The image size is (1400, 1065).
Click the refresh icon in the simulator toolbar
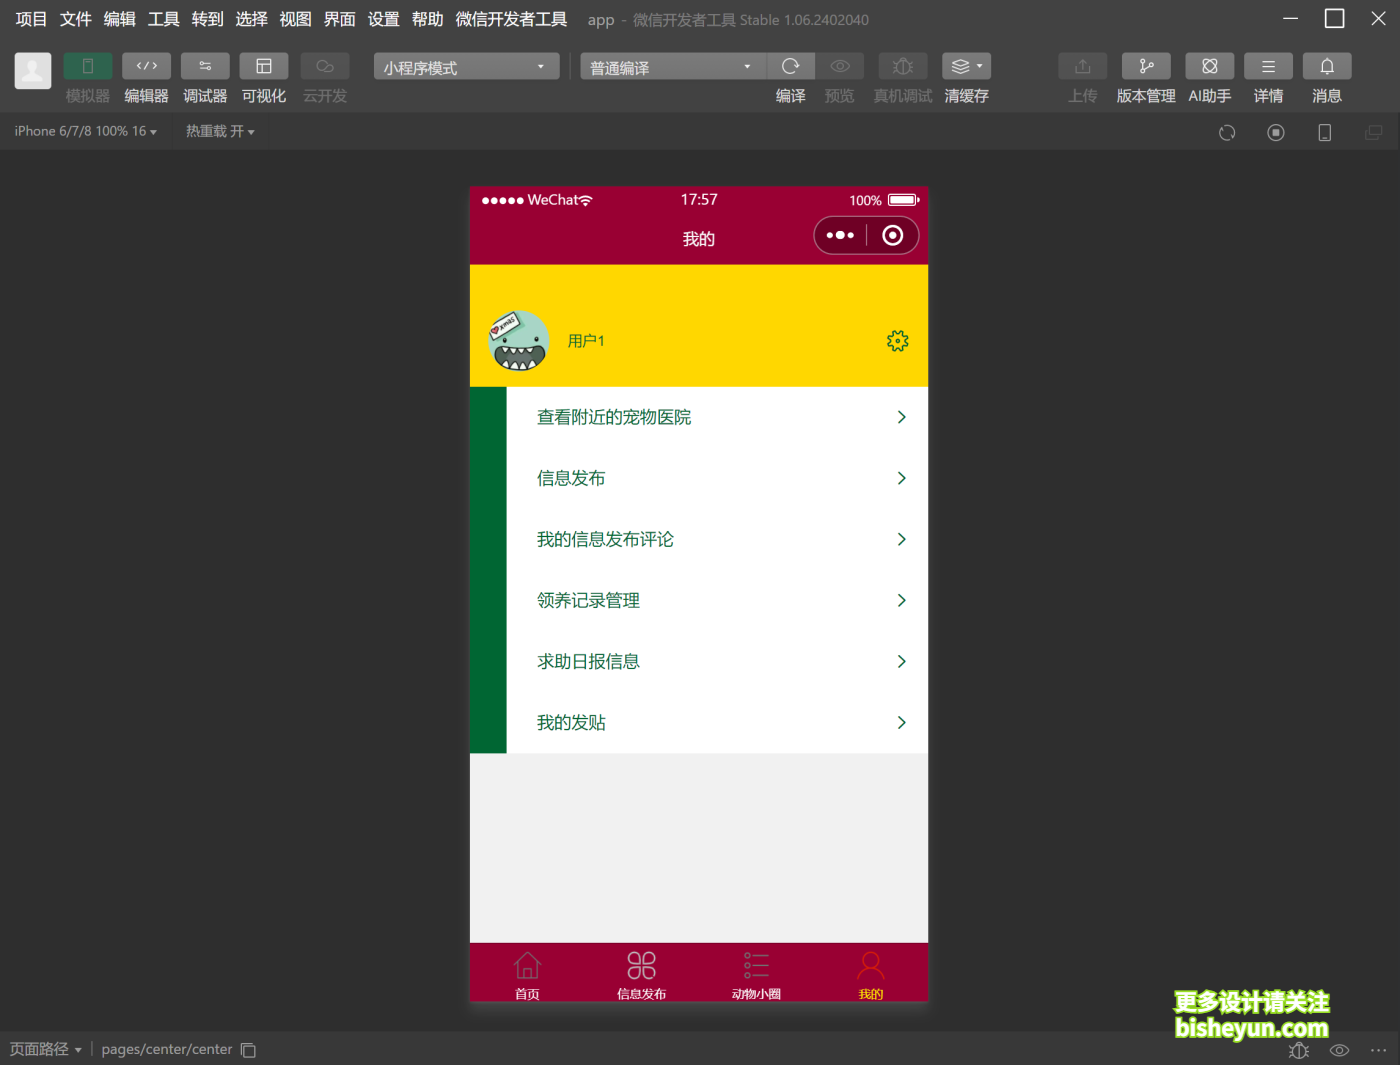1226,131
